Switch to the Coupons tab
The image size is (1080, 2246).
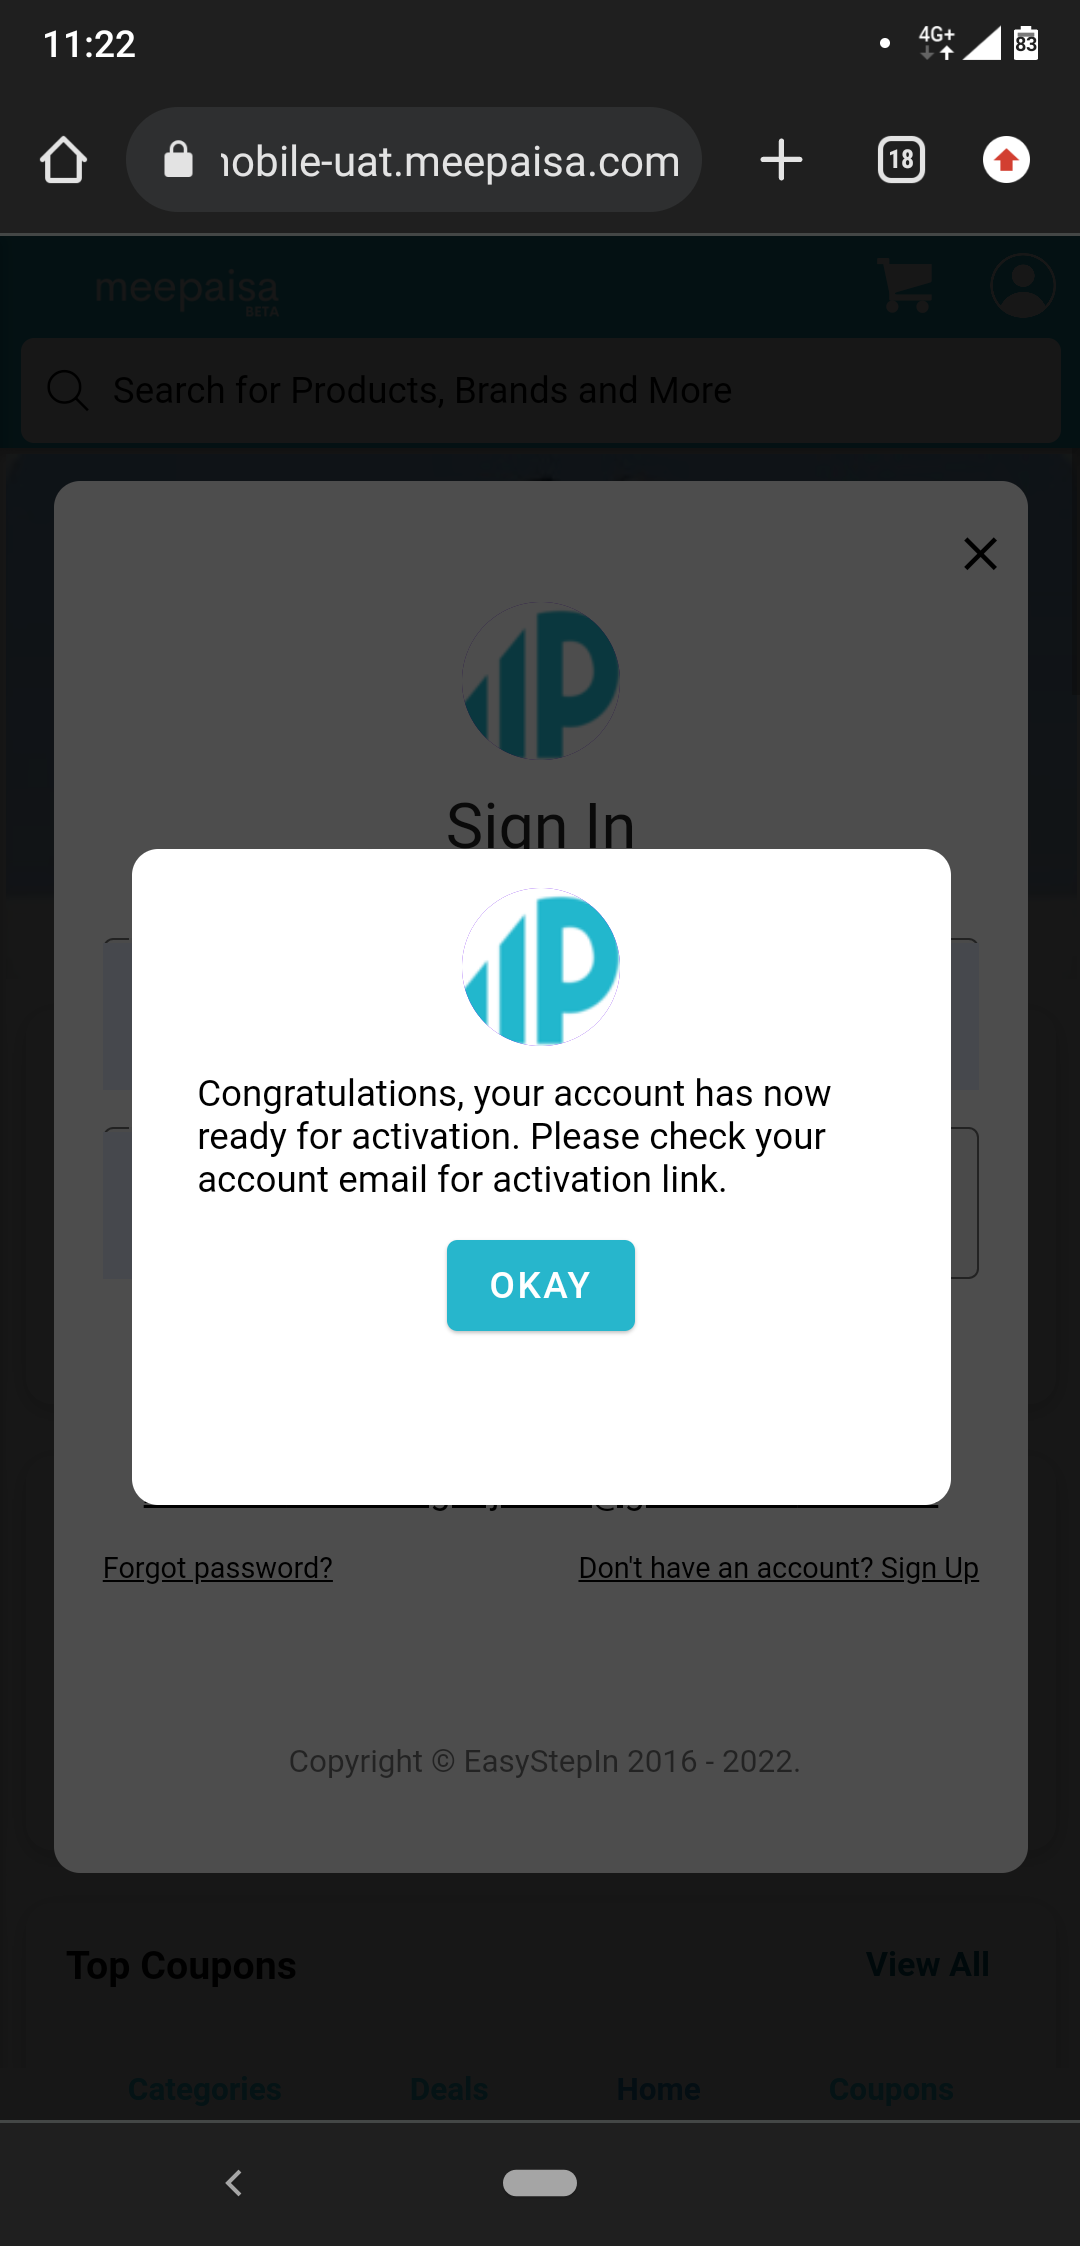tap(892, 2089)
